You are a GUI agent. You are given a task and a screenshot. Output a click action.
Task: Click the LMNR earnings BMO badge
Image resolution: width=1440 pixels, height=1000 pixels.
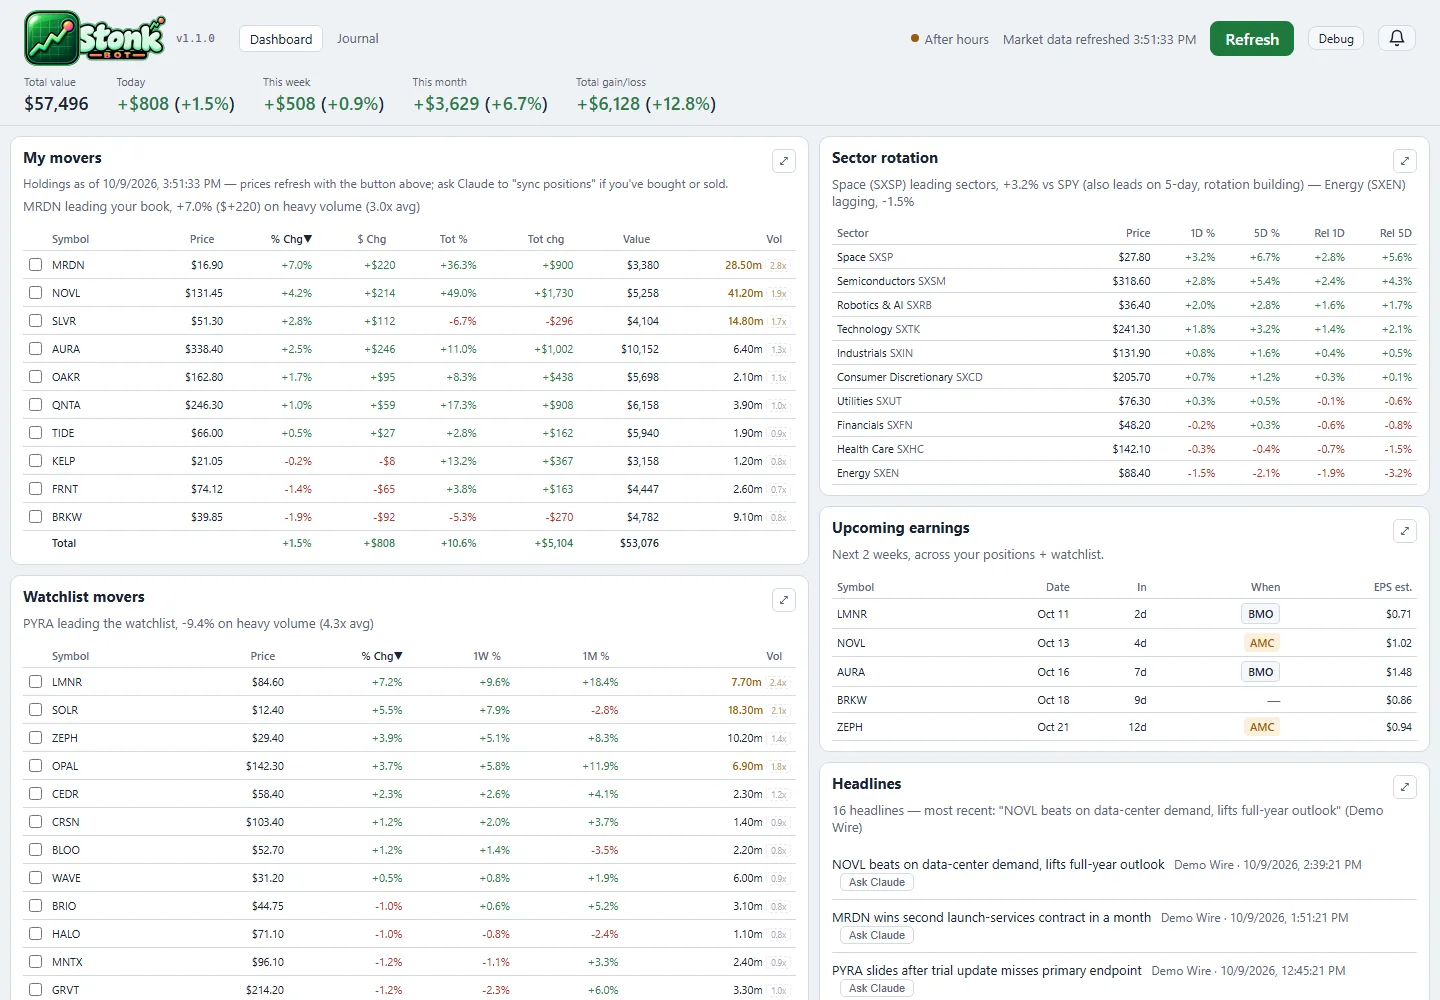(1261, 614)
